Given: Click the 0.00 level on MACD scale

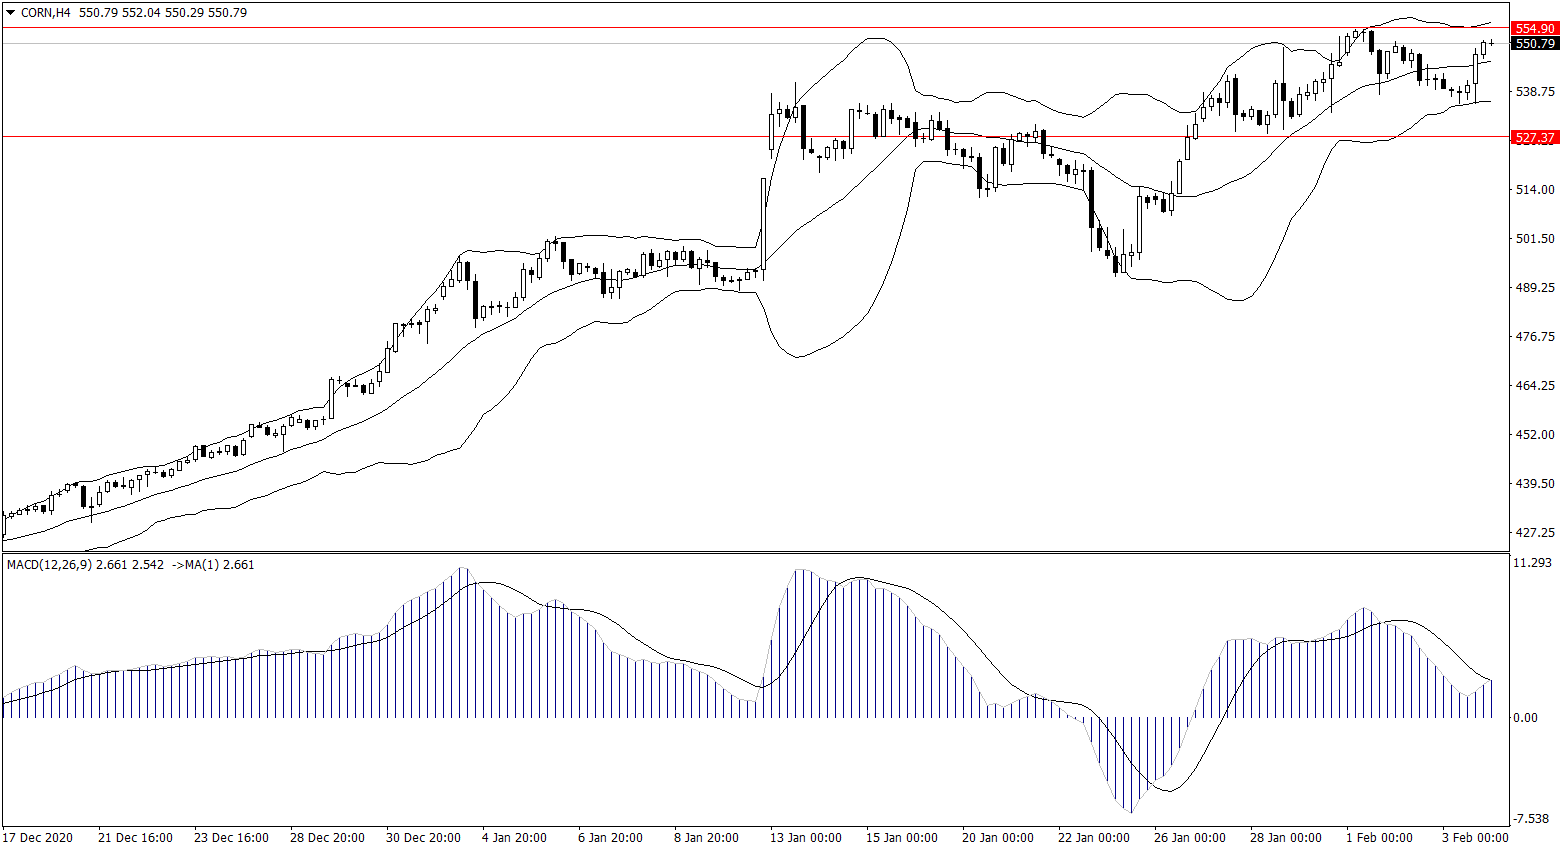Looking at the screenshot, I should pos(1525,718).
